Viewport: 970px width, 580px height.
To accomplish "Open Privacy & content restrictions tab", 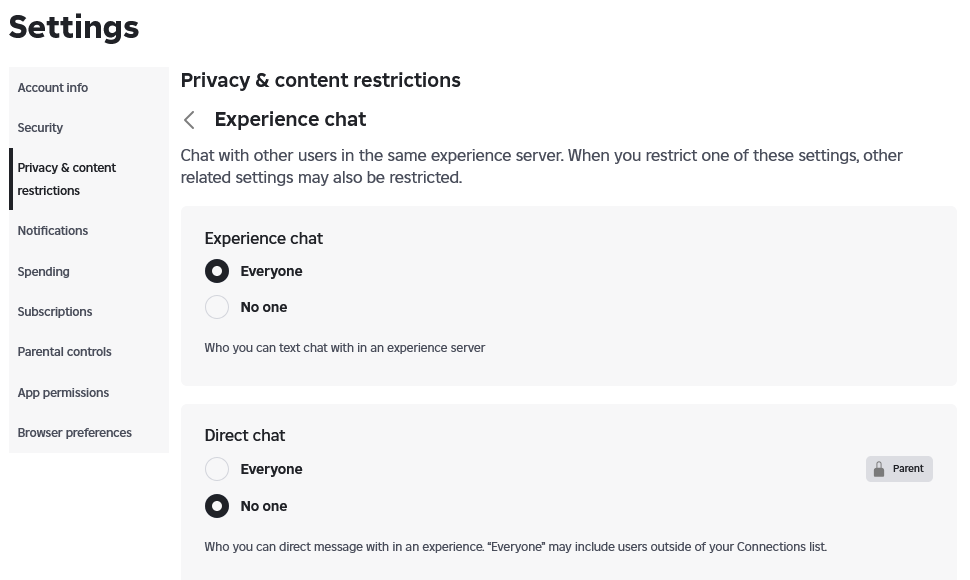I will click(67, 179).
